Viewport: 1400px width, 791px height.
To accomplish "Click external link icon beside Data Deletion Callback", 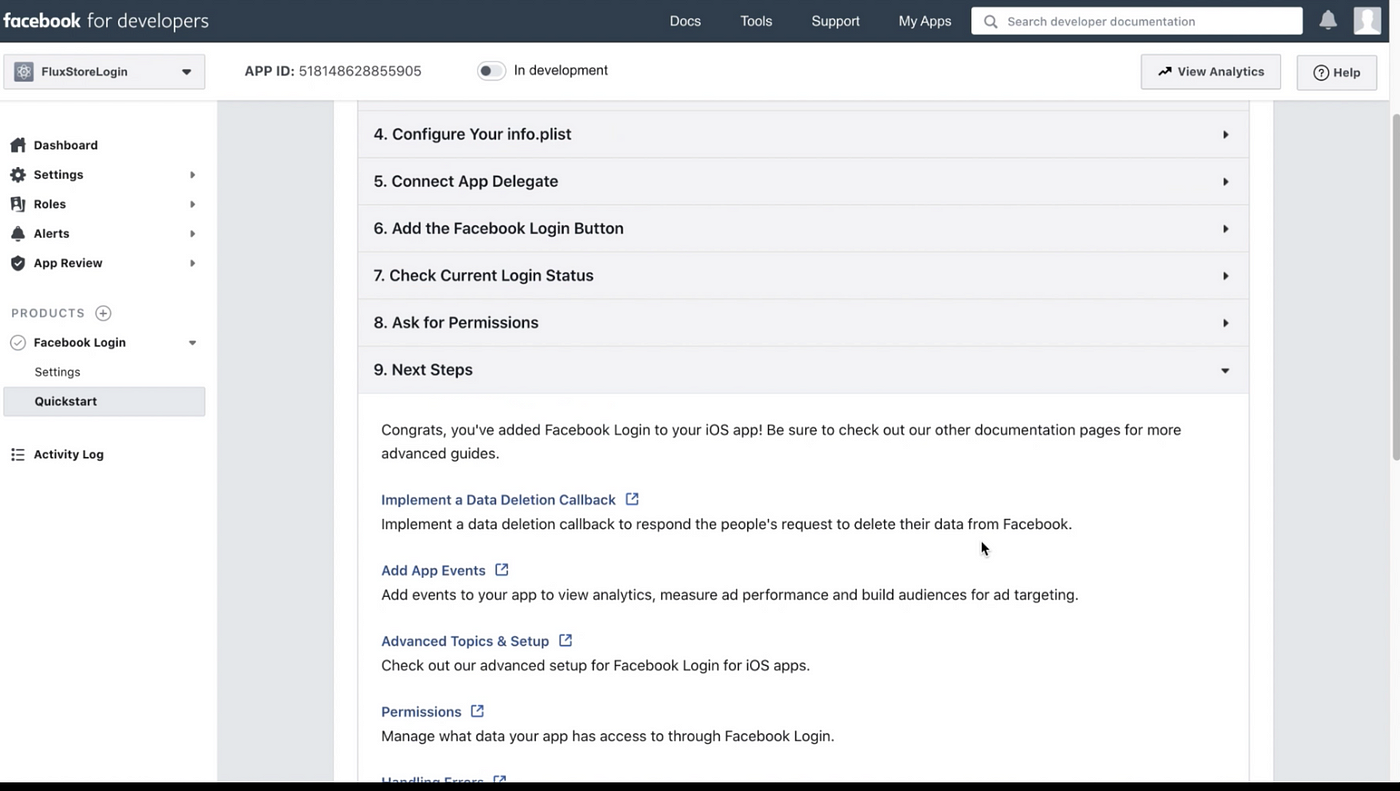I will click(x=632, y=499).
